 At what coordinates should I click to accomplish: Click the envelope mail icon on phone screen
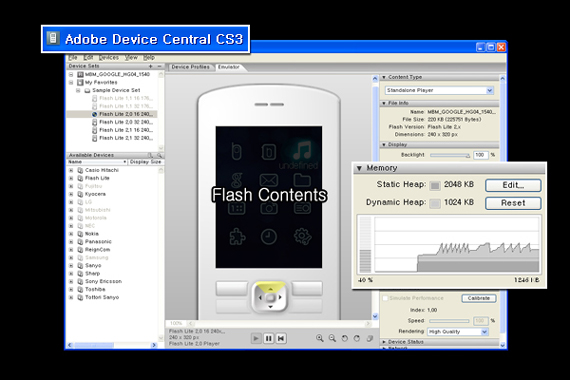(x=269, y=180)
